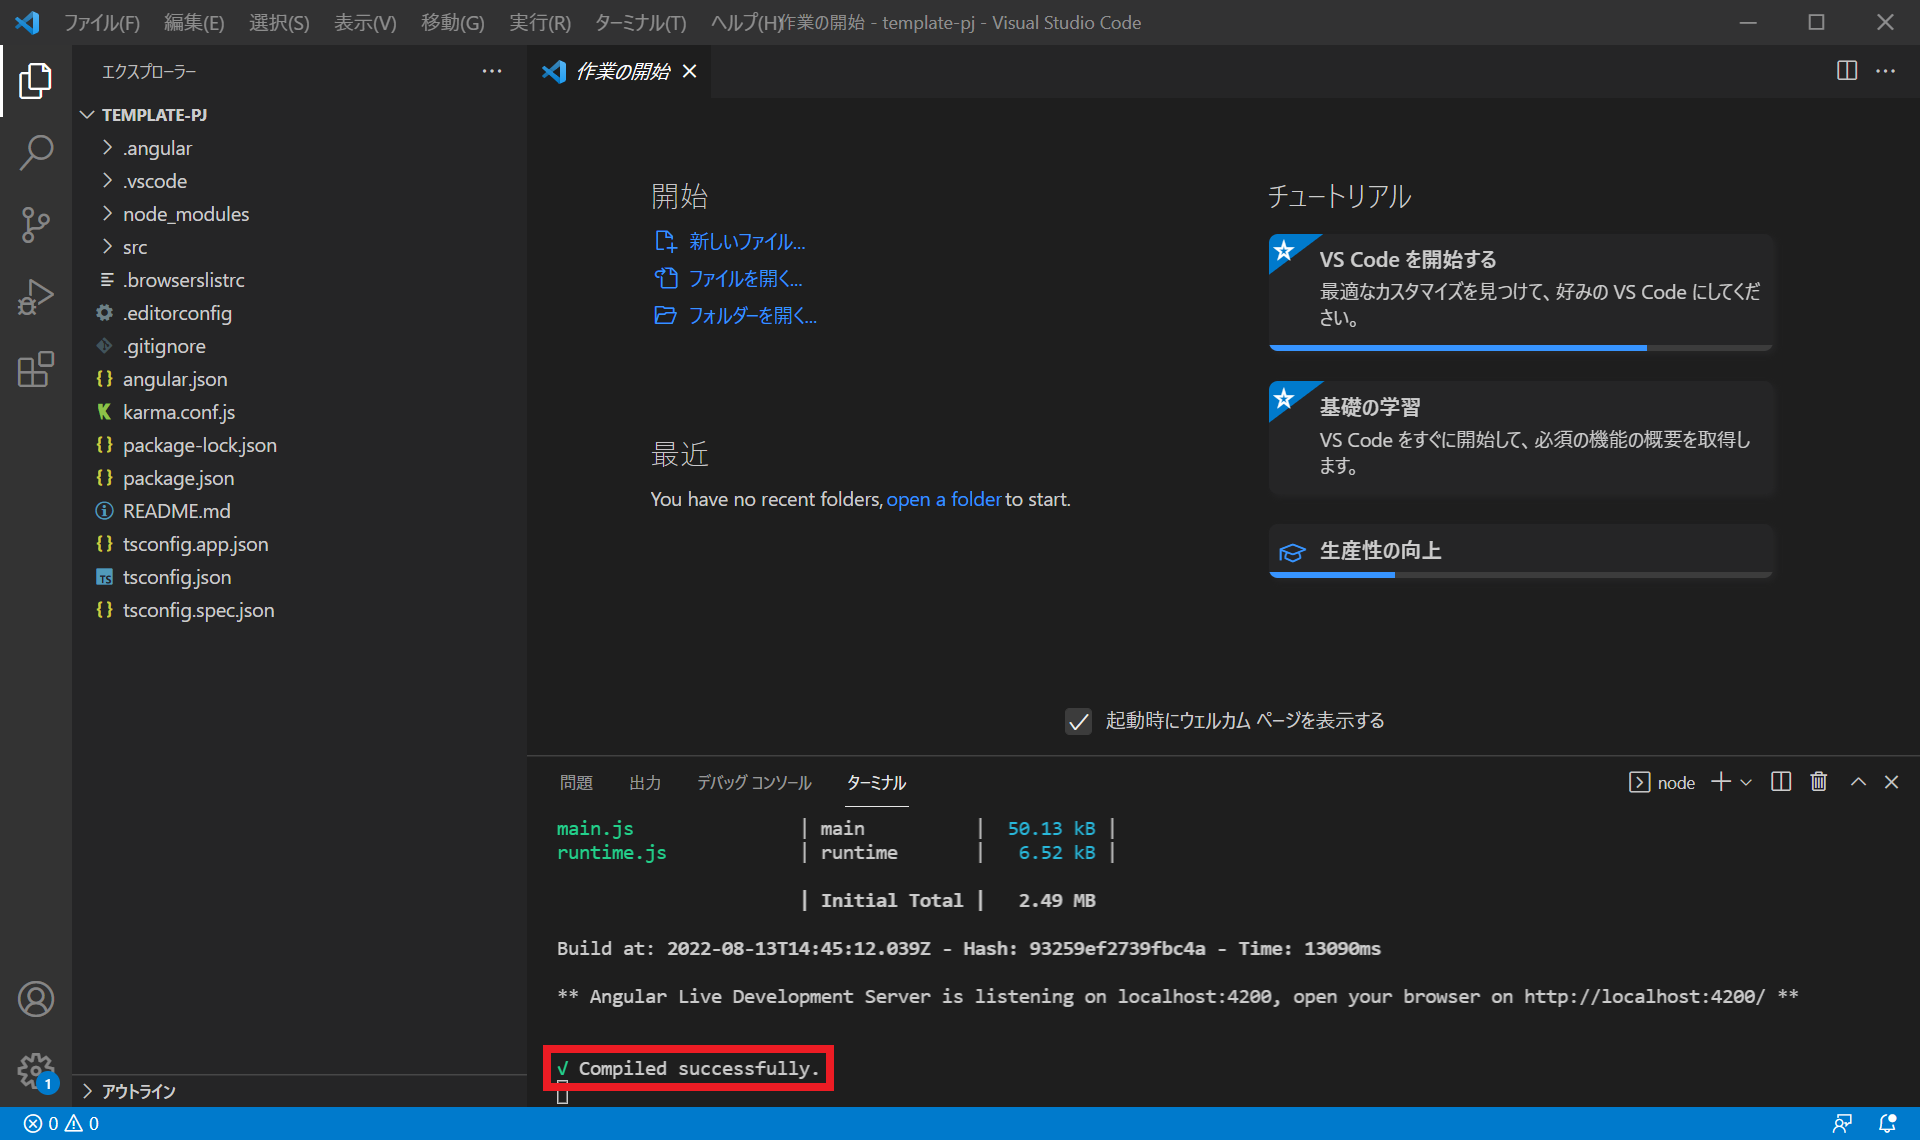The width and height of the screenshot is (1920, 1140).
Task: Expand the node_modules folder
Action: tap(185, 214)
